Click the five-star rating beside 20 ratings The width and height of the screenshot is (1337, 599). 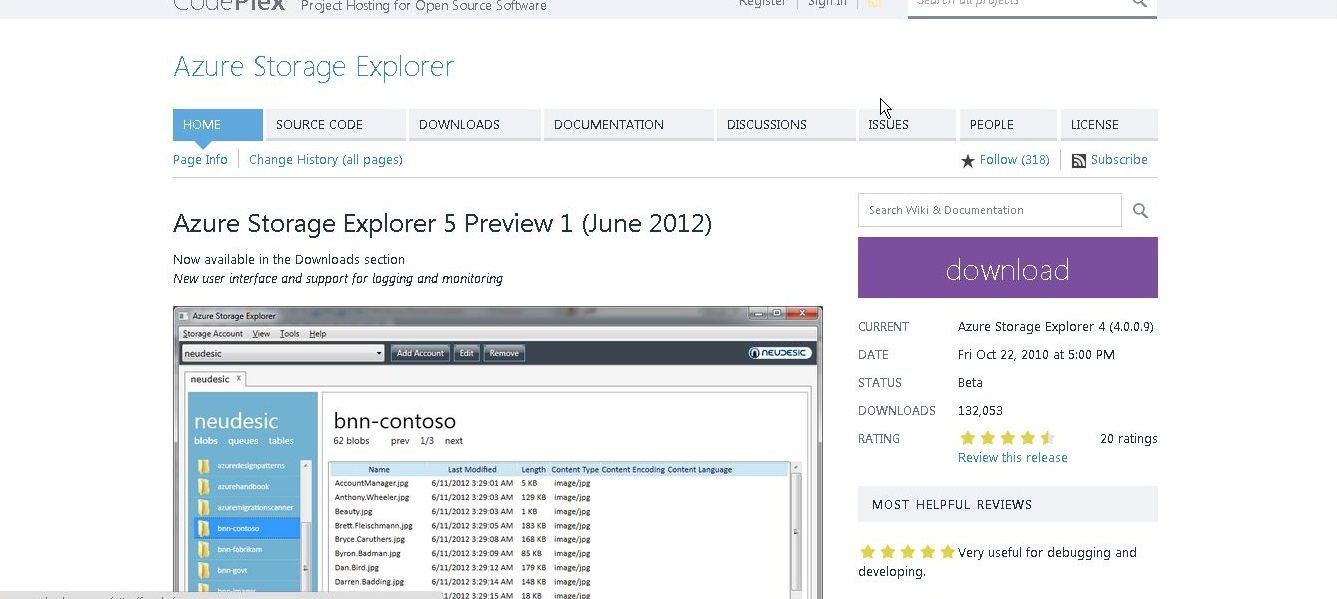pyautogui.click(x=1006, y=438)
